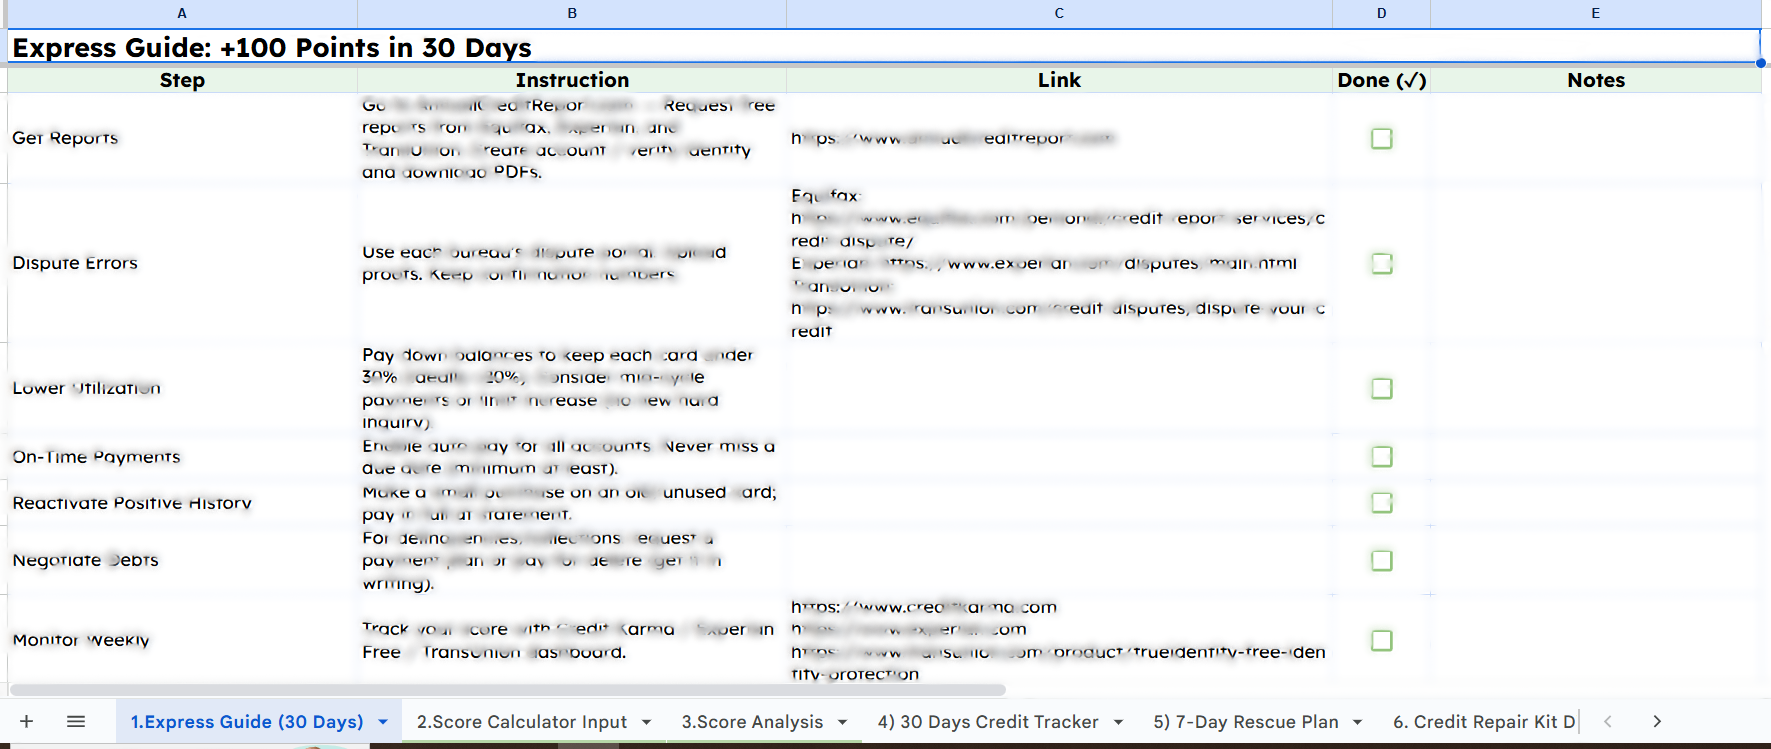Viewport: 1771px width, 749px height.
Task: Open the all sheets list icon
Action: pos(76,721)
